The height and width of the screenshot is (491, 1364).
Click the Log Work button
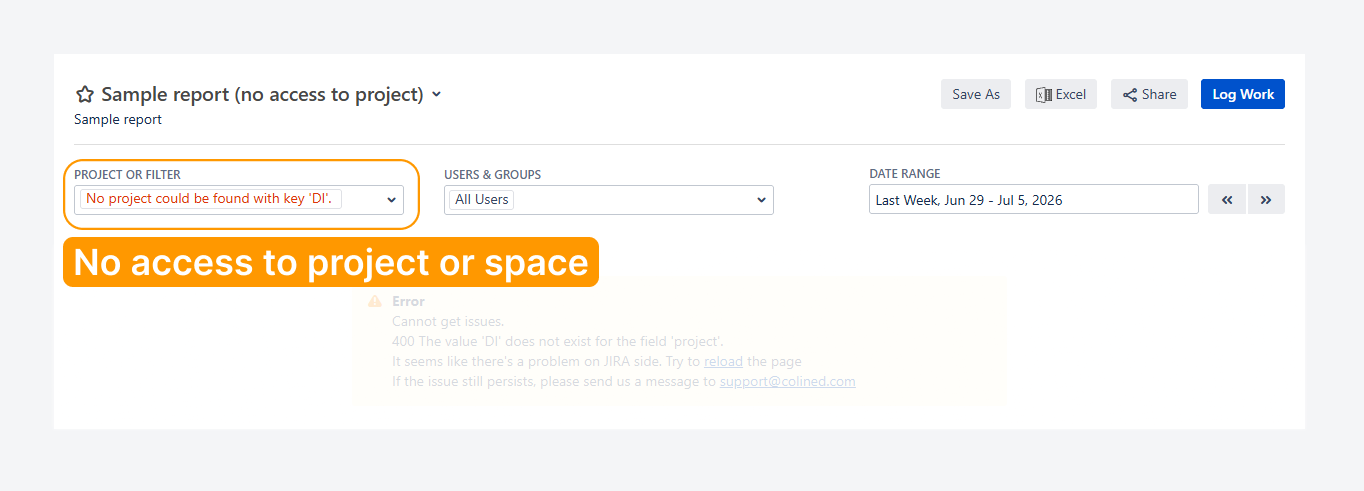pyautogui.click(x=1243, y=94)
